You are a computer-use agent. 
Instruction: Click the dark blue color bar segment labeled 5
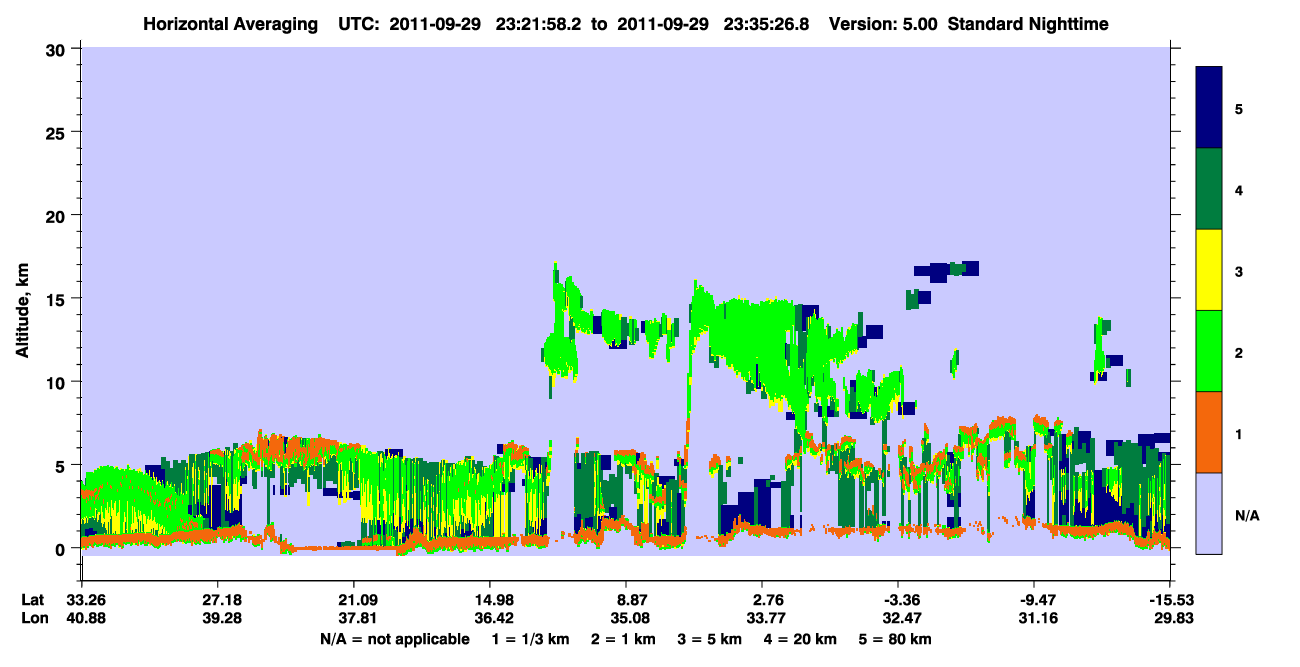1209,108
